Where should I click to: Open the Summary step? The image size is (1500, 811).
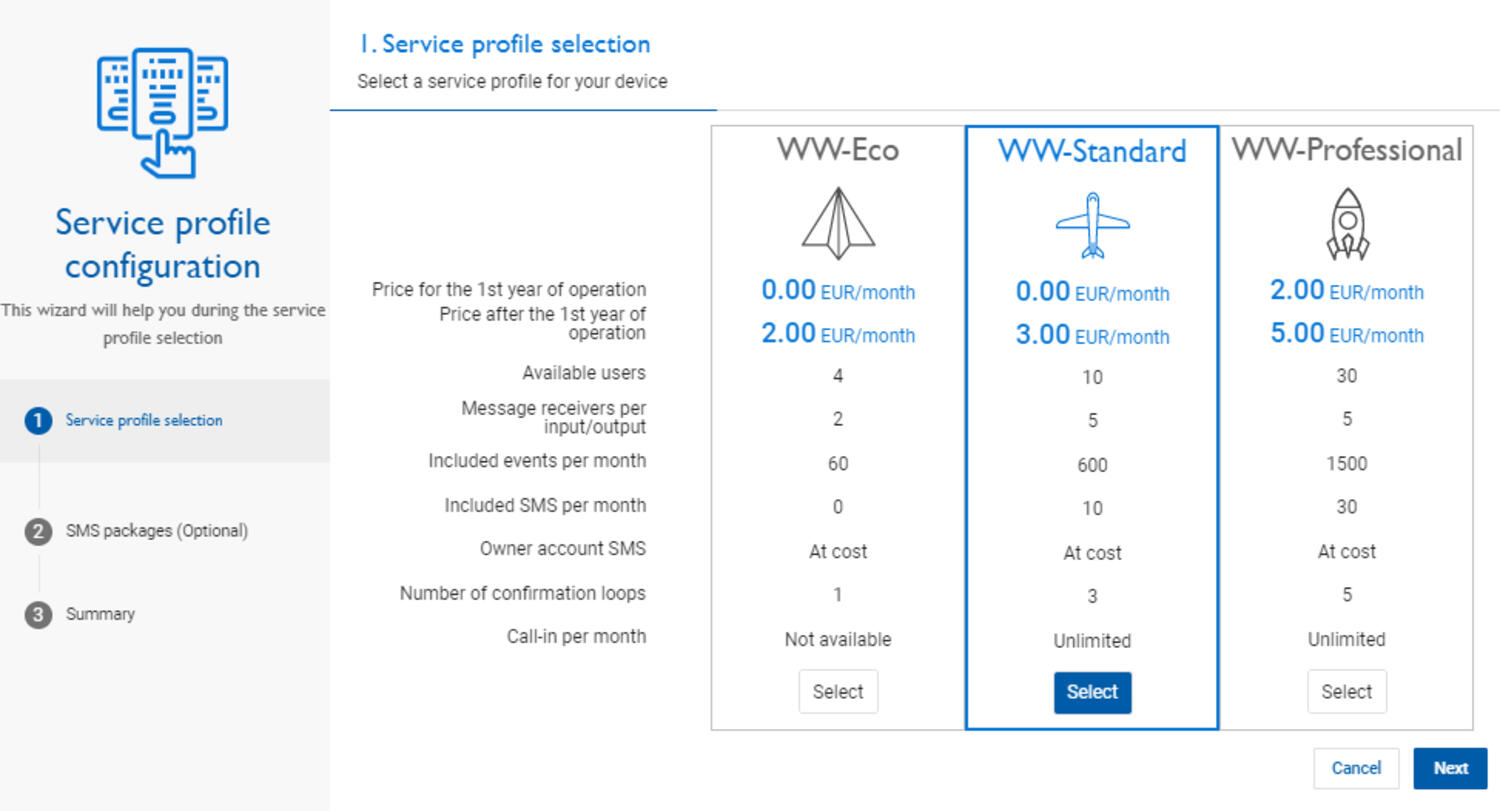point(100,614)
